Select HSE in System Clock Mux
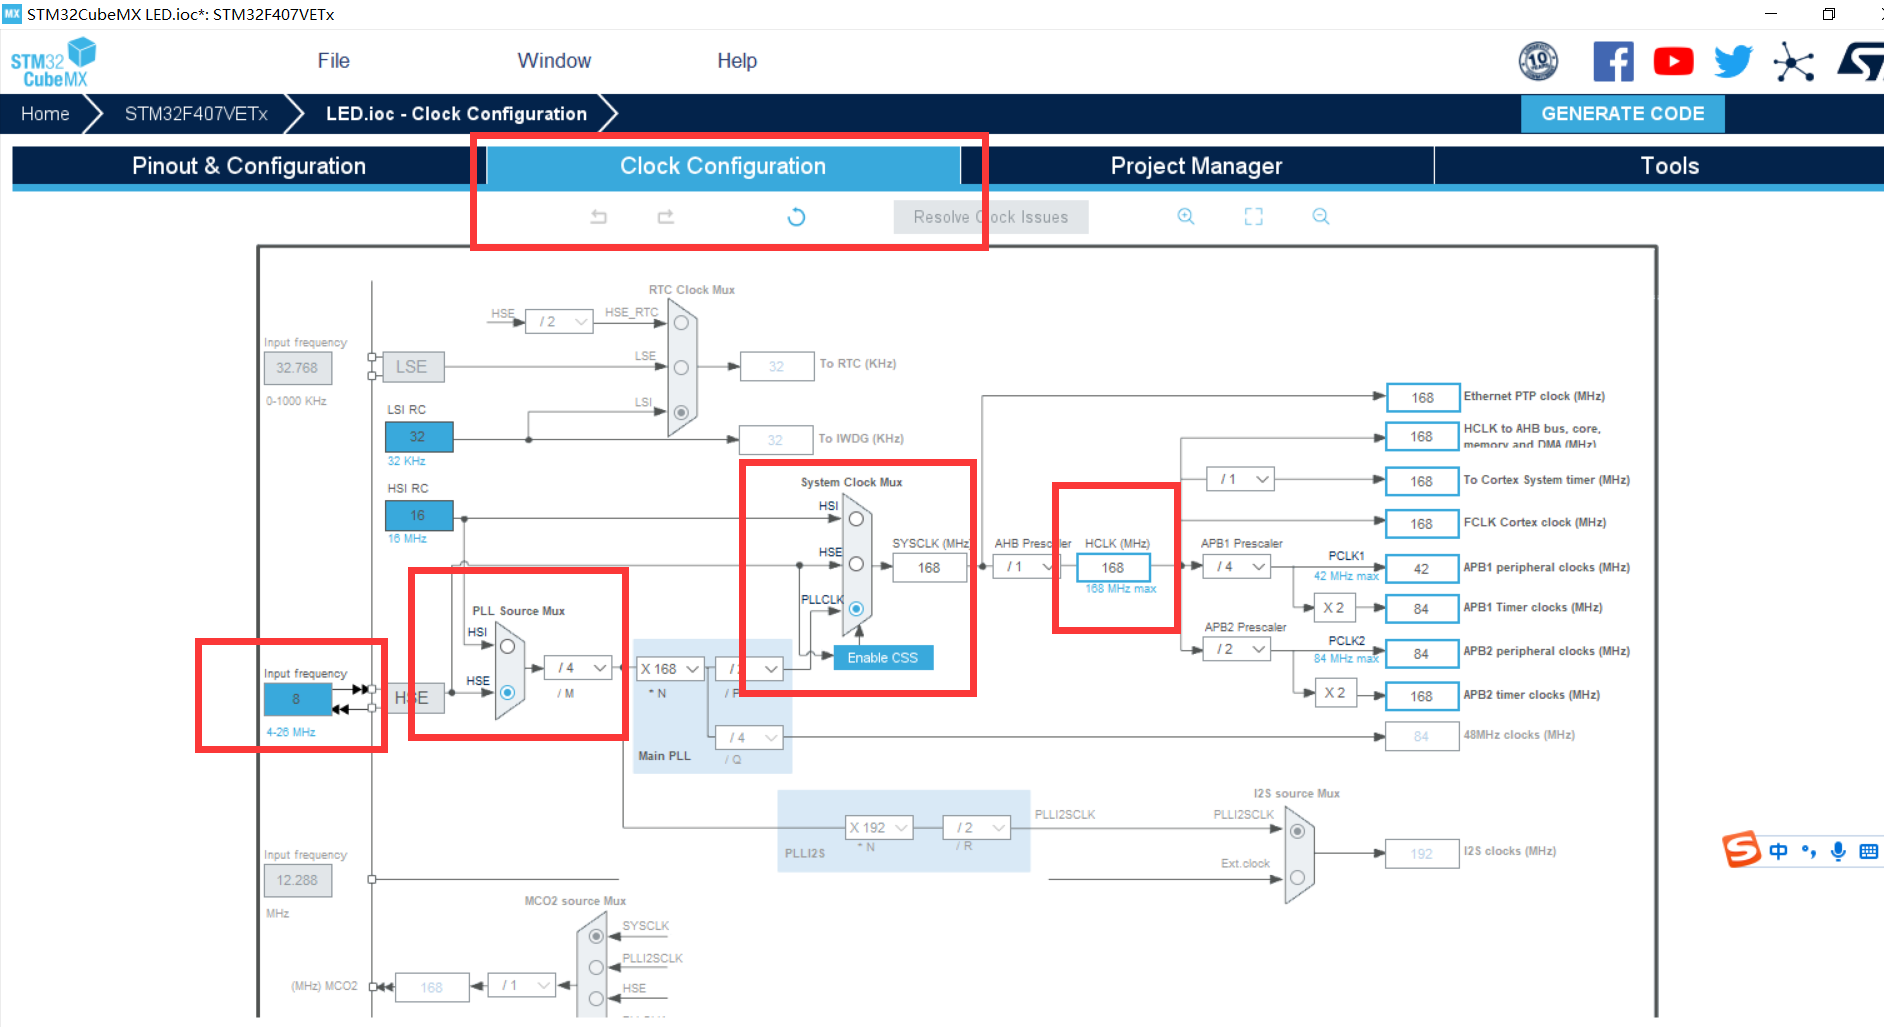 pos(856,564)
